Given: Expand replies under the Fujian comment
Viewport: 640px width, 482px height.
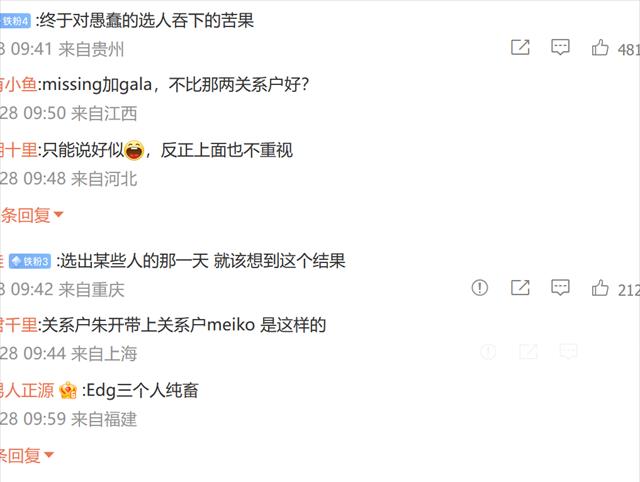Looking at the screenshot, I should 27,455.
